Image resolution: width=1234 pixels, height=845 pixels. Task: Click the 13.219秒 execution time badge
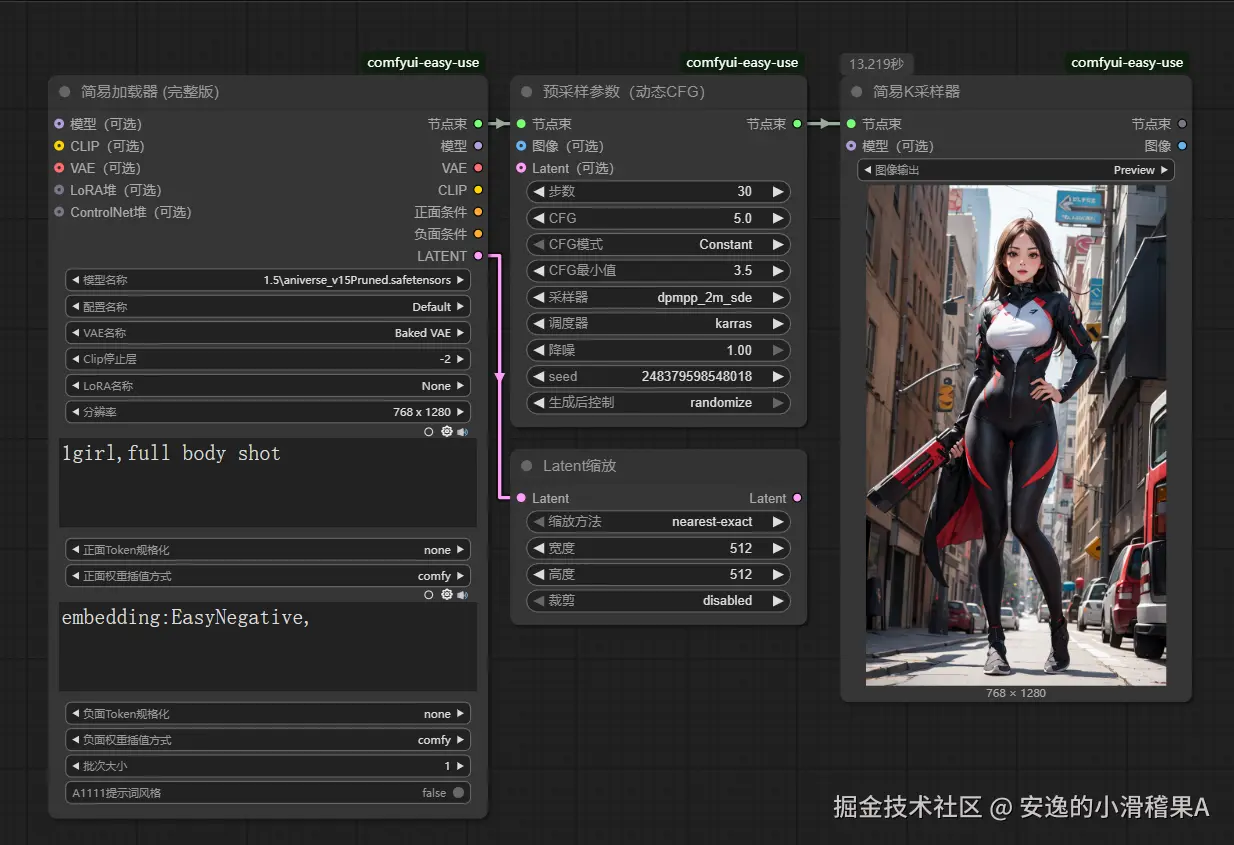876,63
